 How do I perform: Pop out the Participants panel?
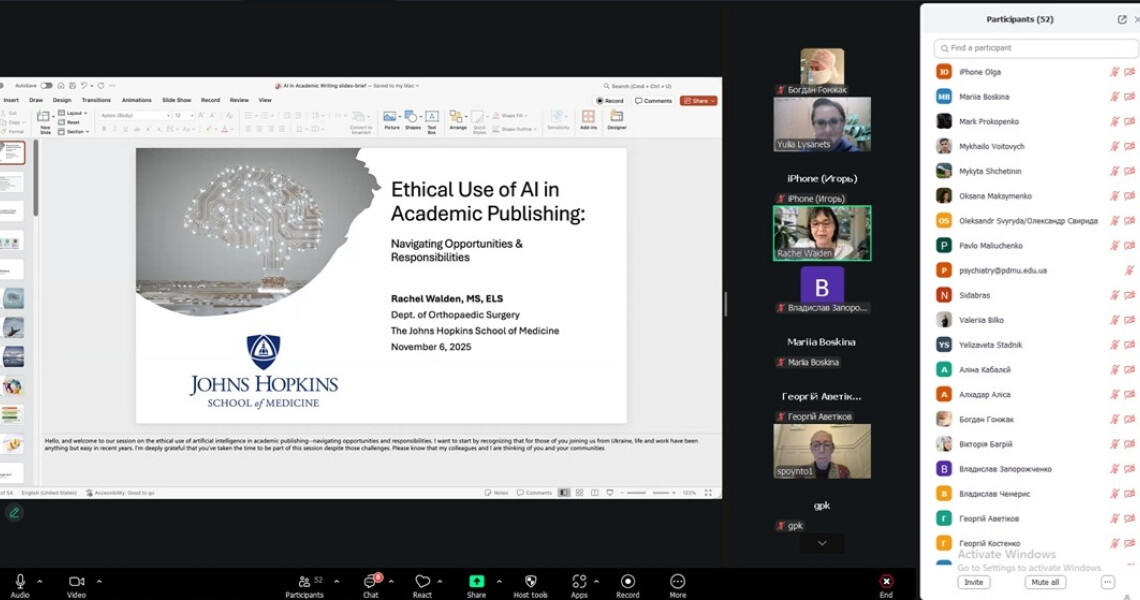[x=1122, y=19]
